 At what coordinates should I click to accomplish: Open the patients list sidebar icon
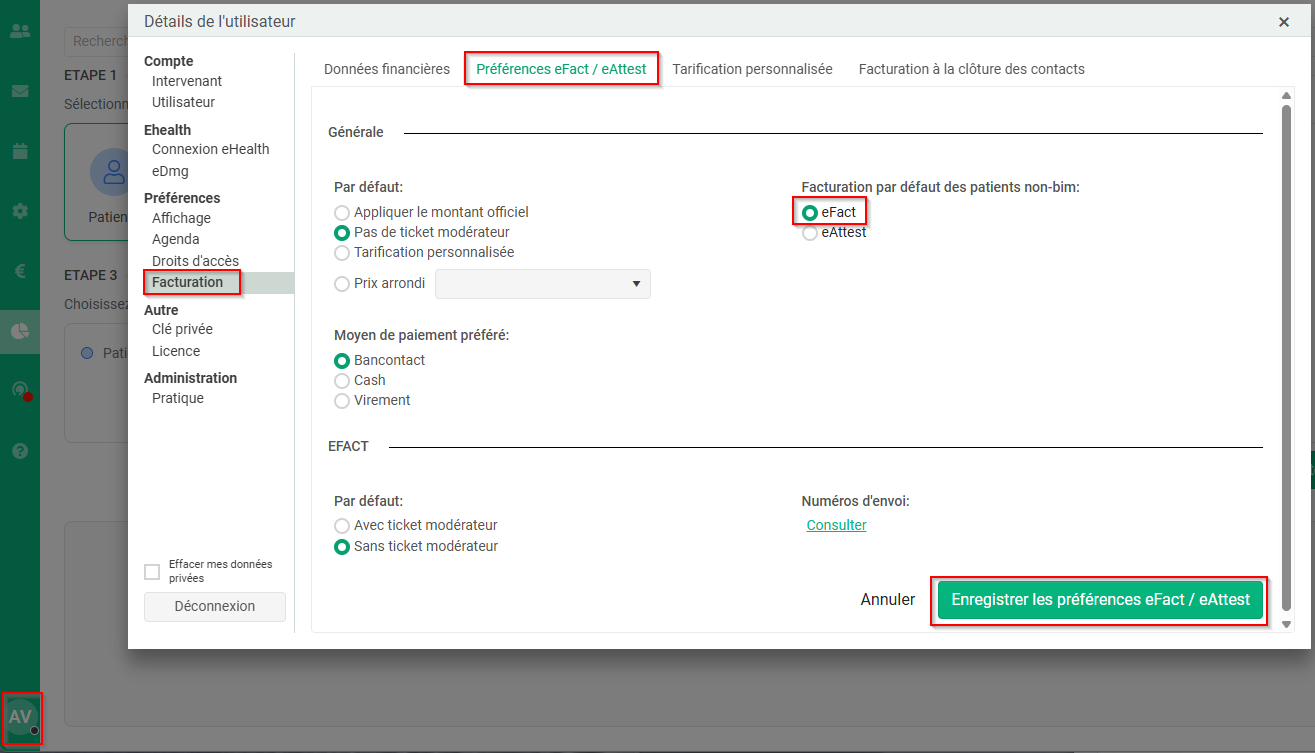pos(19,31)
